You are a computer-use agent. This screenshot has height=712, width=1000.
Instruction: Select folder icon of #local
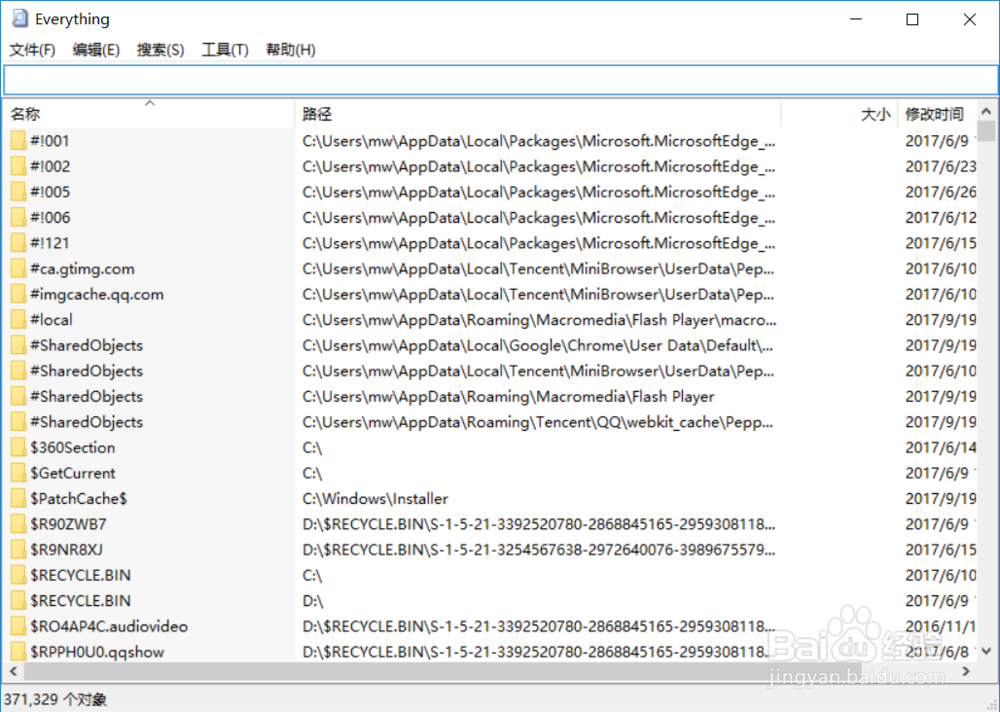click(18, 319)
